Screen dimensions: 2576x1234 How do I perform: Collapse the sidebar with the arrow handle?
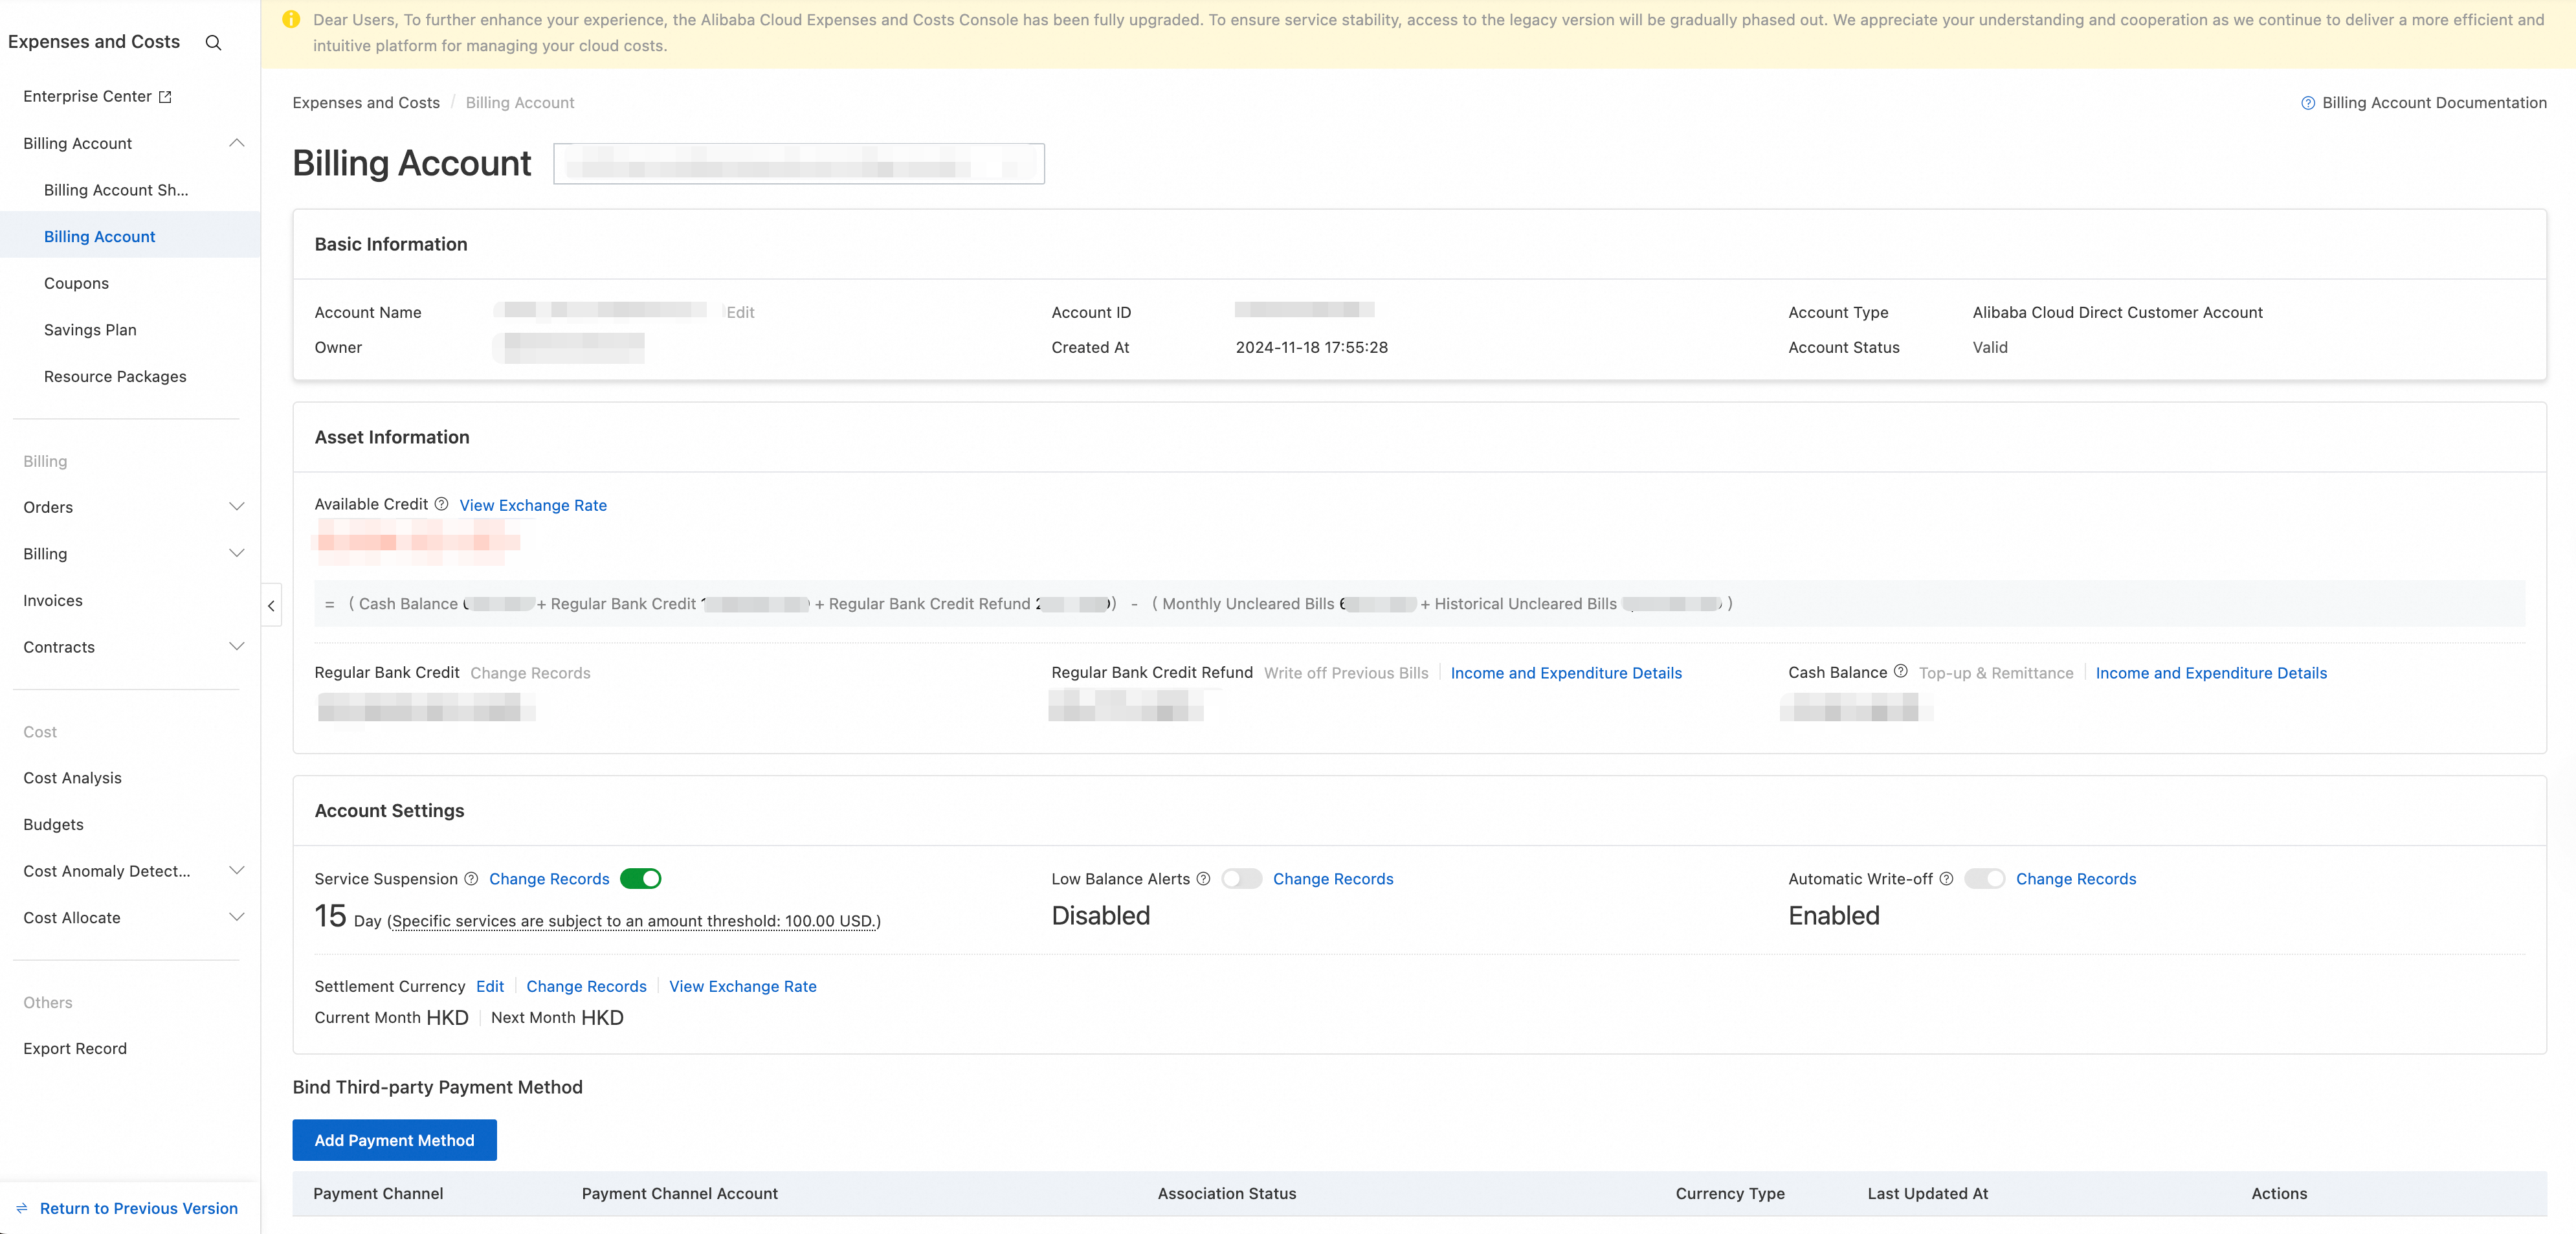(271, 606)
